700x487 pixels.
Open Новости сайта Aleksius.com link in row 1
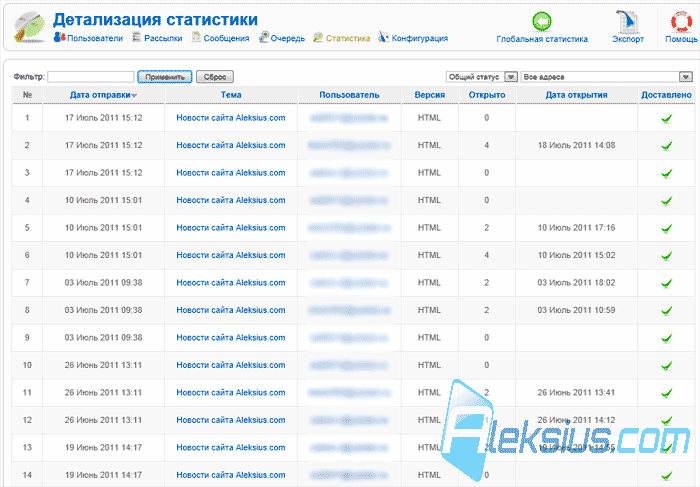coord(231,118)
